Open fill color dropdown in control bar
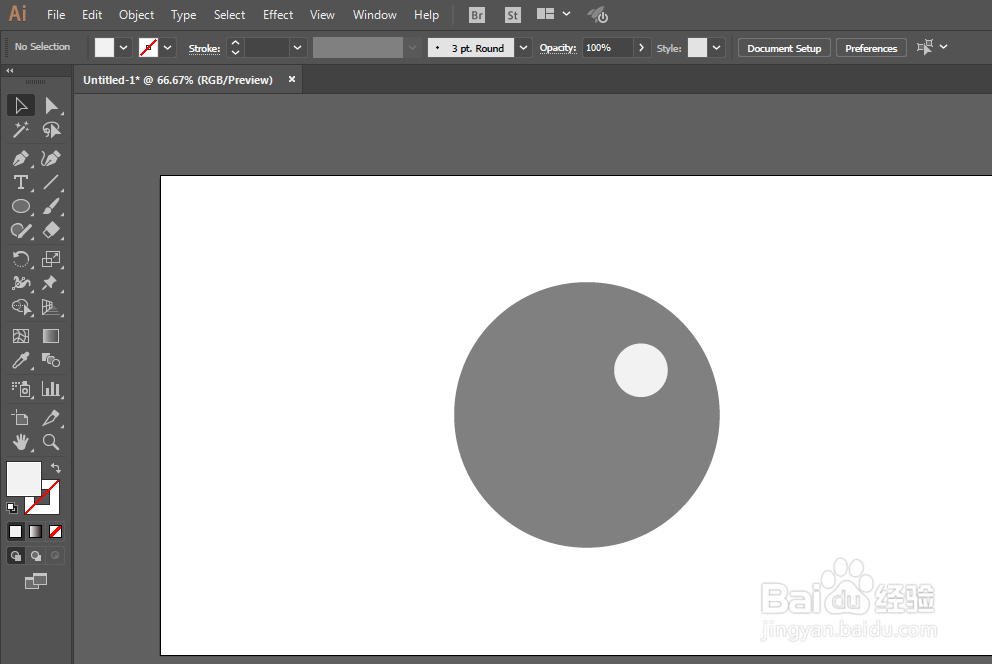The width and height of the screenshot is (992, 664). [123, 48]
